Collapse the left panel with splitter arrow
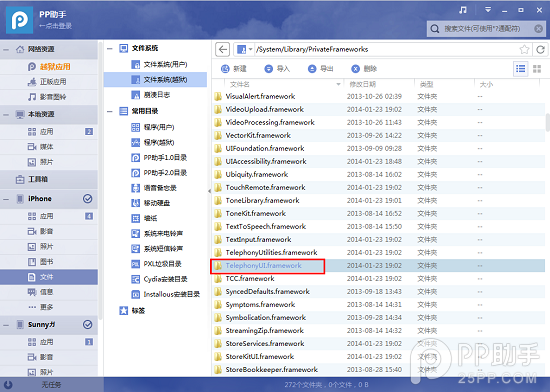This screenshot has height=392, width=550. click(209, 191)
